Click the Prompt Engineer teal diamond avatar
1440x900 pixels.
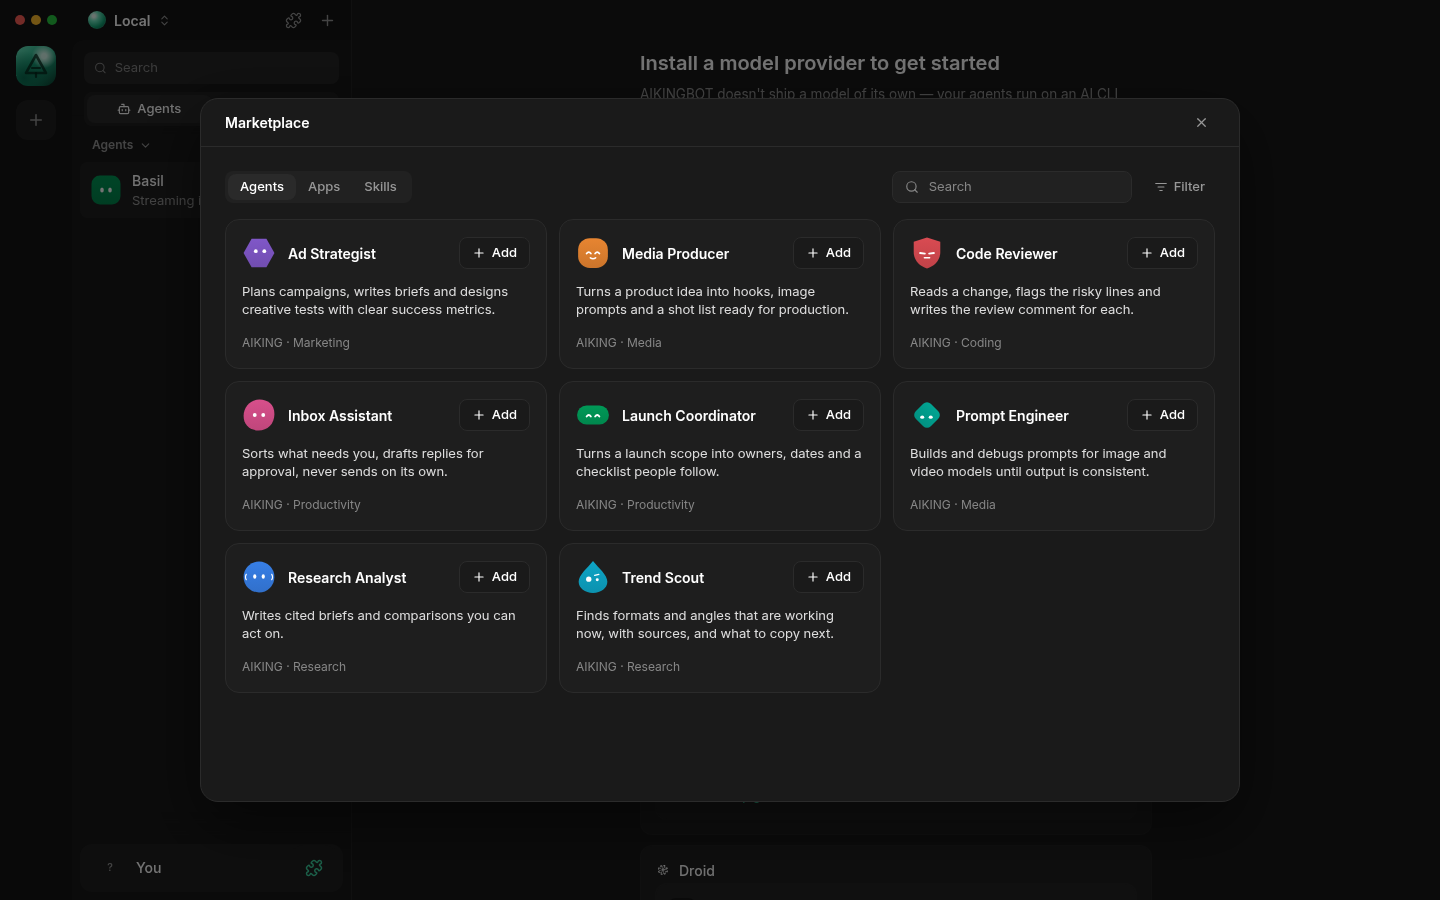927,415
